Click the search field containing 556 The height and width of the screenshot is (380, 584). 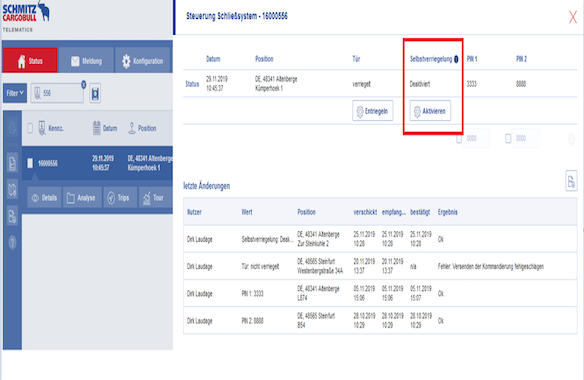coord(57,93)
